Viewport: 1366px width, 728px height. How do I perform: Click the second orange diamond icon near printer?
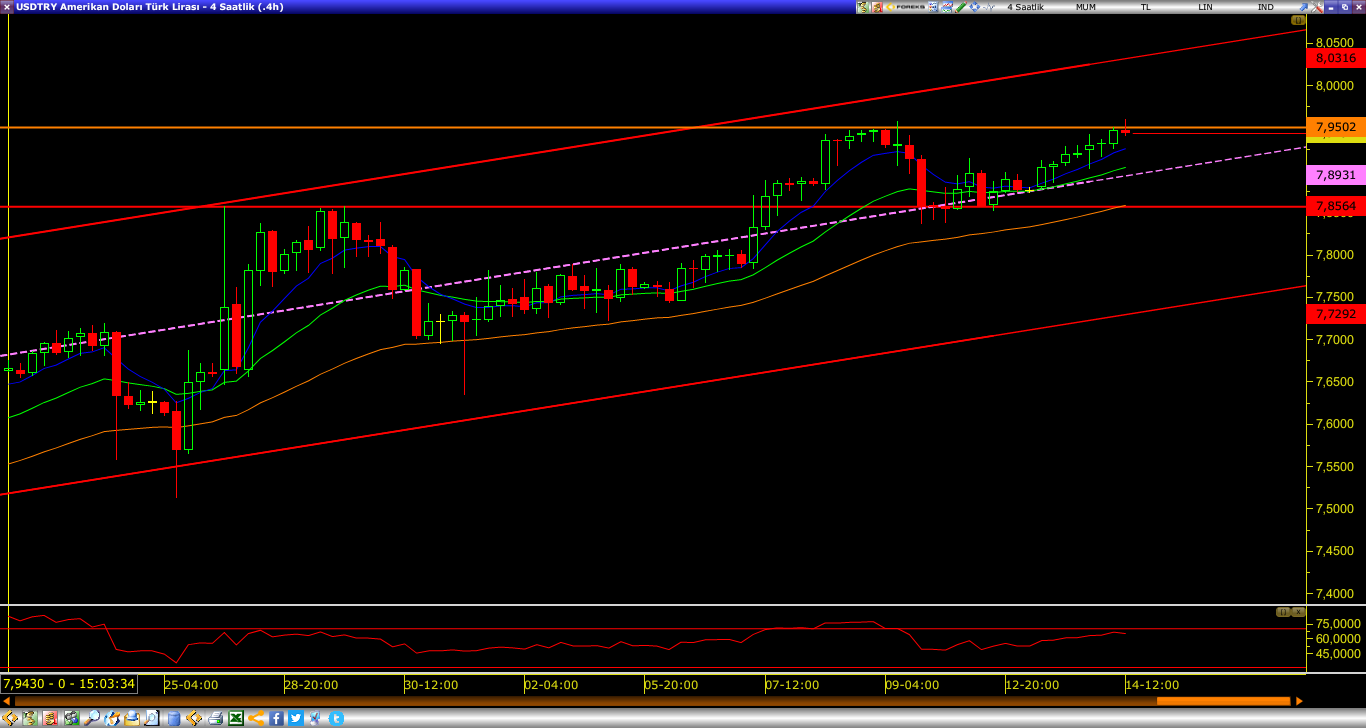point(194,718)
